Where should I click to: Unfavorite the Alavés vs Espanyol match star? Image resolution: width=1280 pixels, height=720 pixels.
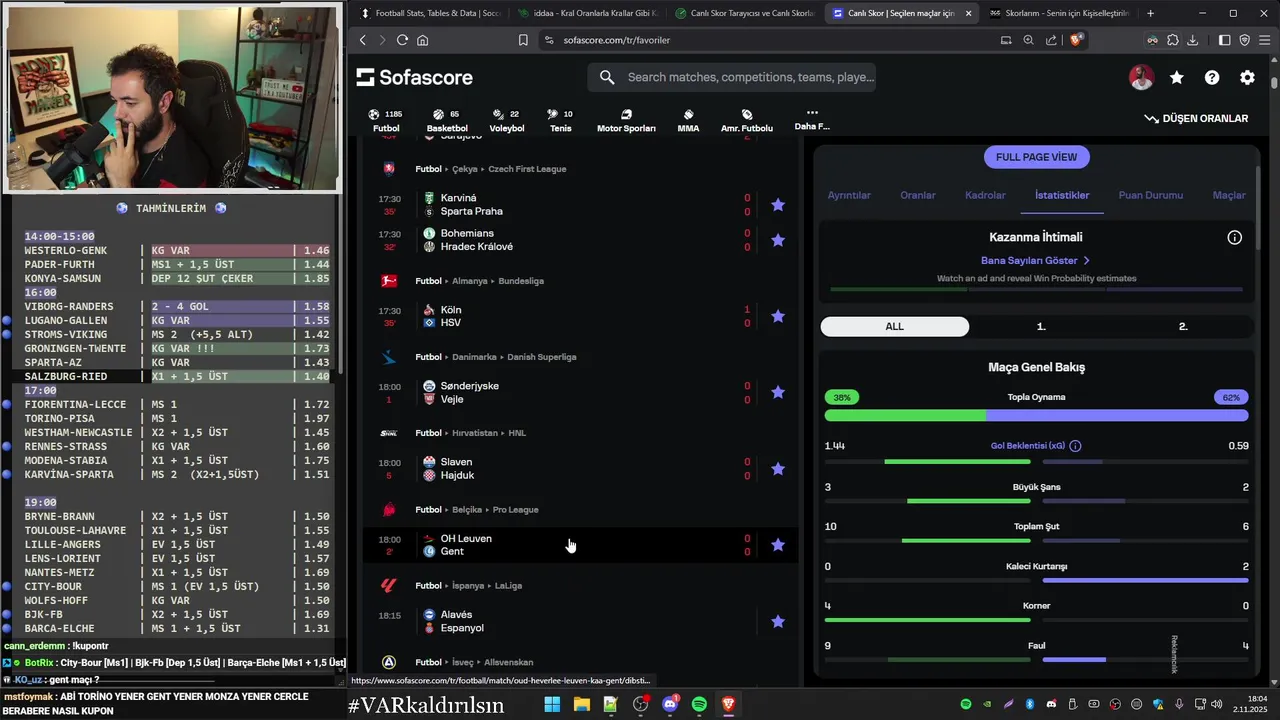tap(778, 622)
